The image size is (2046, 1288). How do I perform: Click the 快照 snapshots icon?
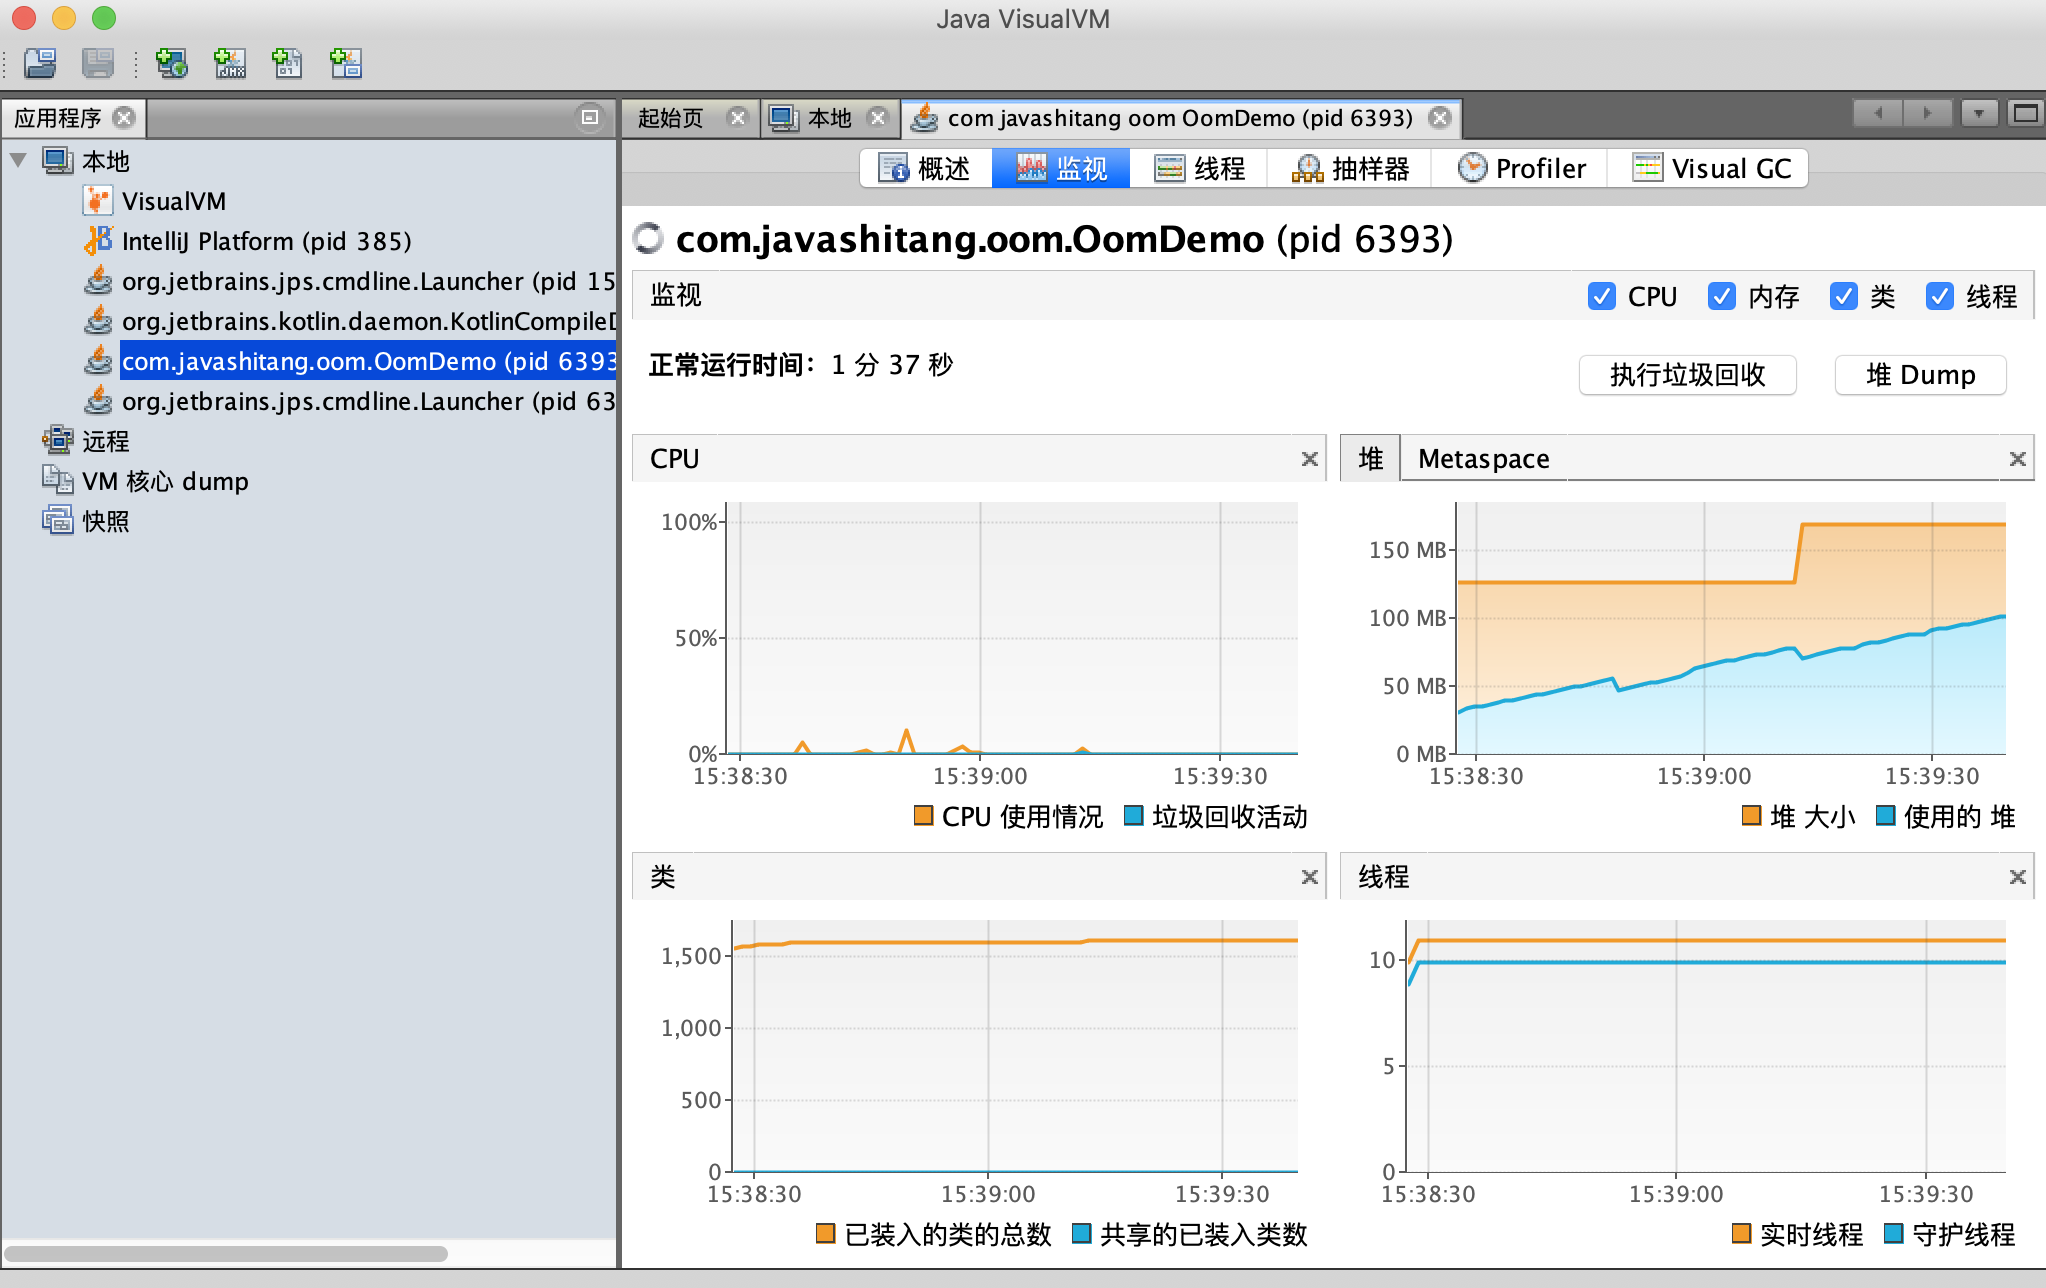tap(58, 520)
